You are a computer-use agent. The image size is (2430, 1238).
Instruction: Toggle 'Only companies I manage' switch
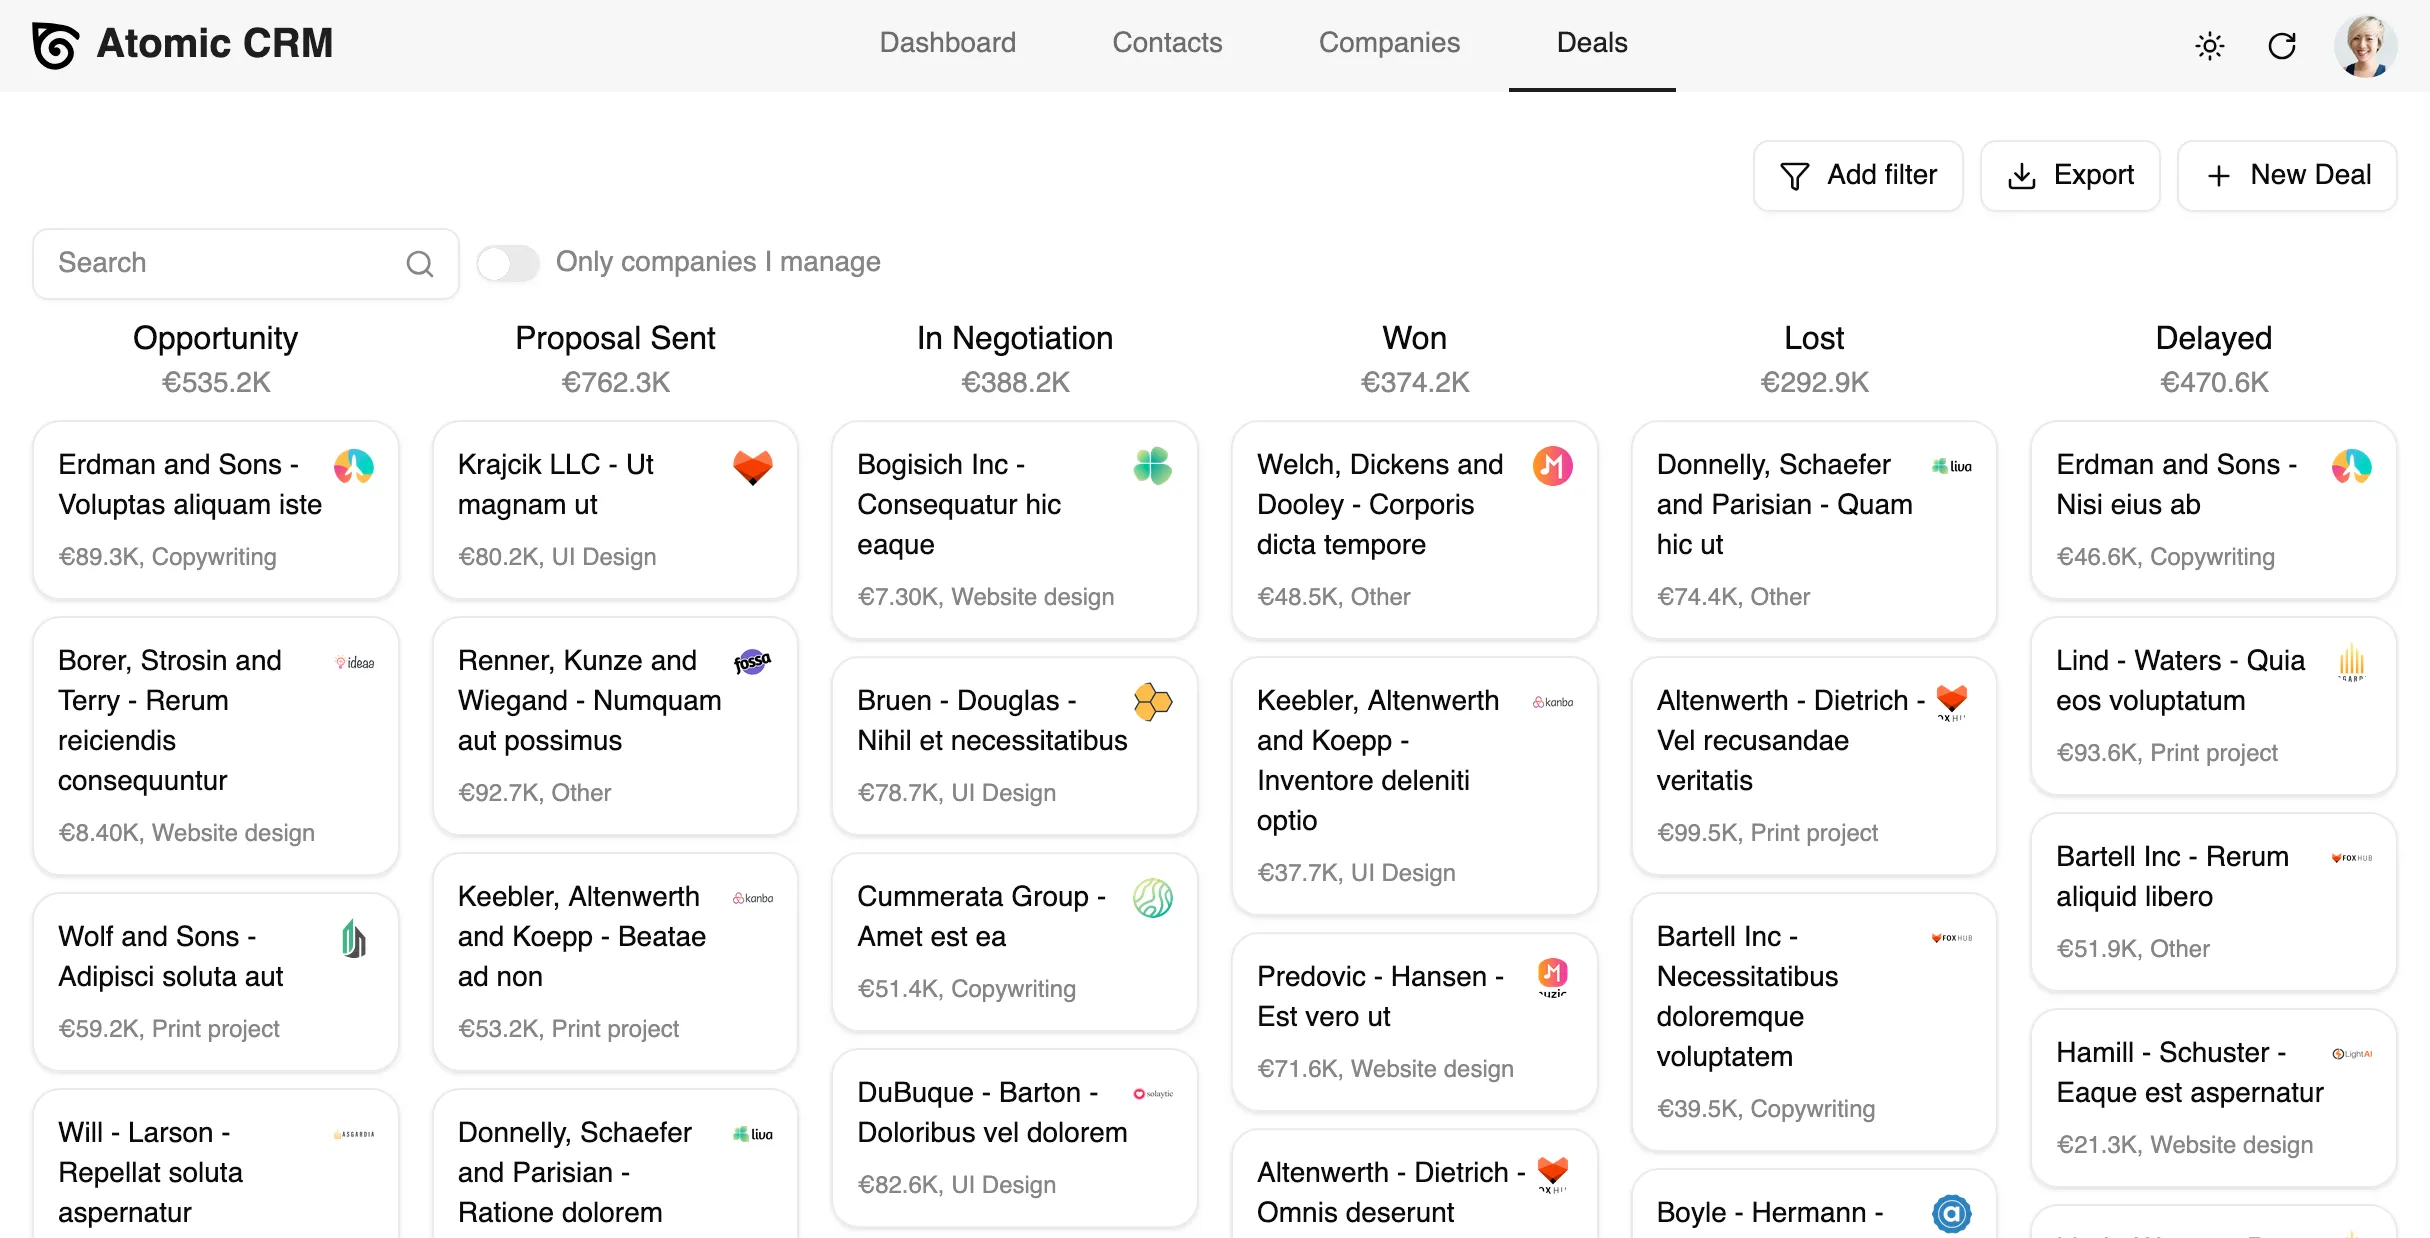[x=508, y=263]
